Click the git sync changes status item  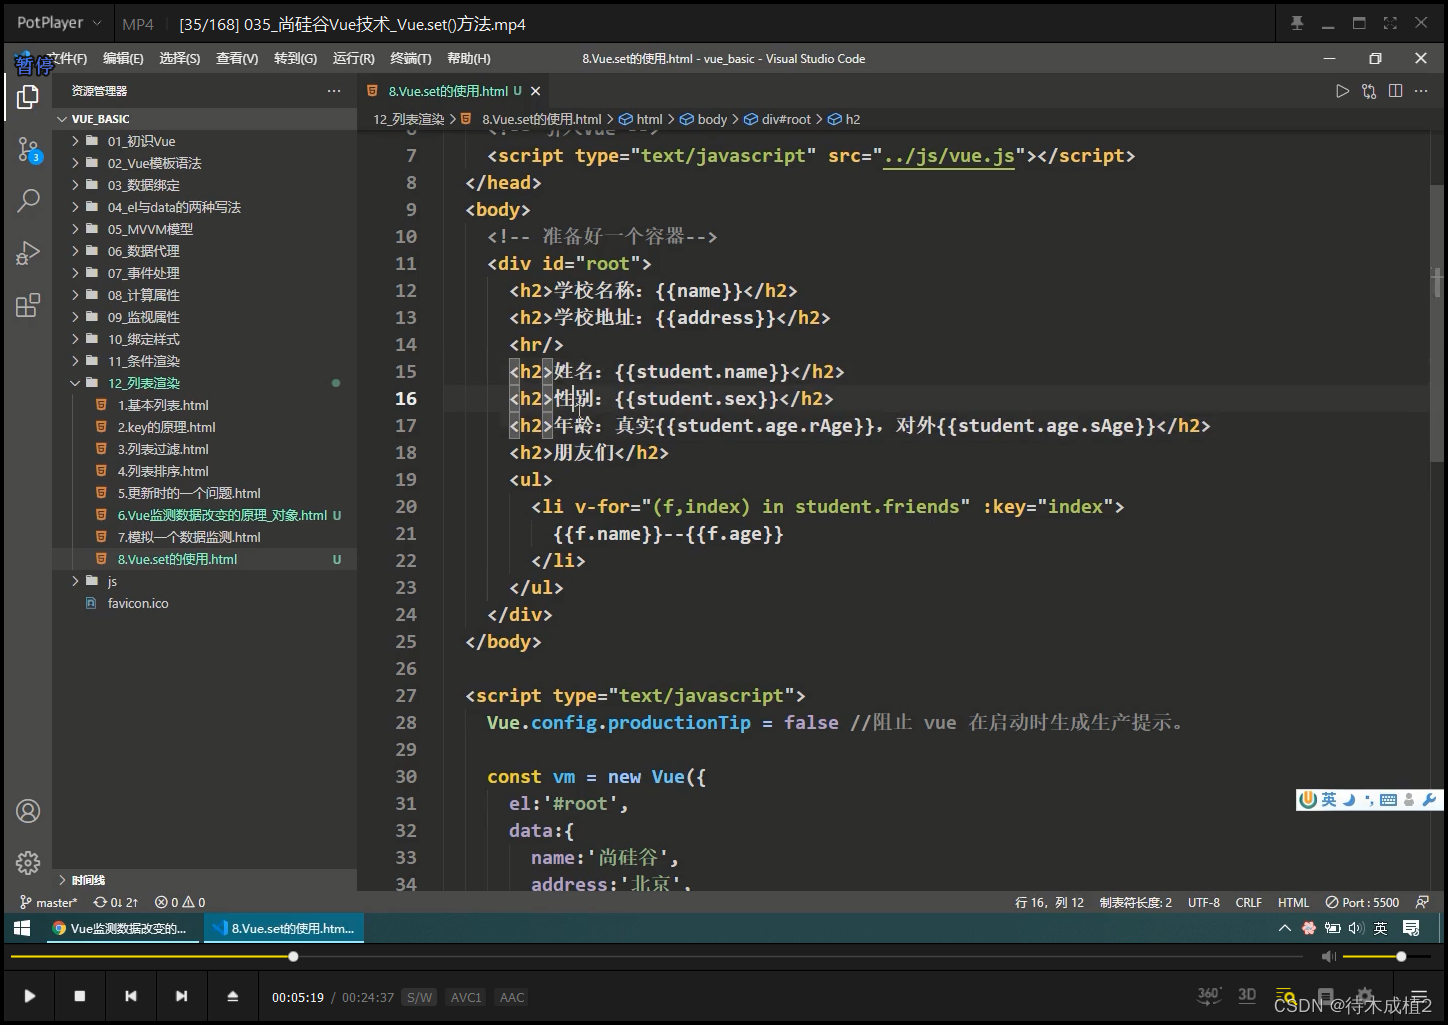tap(116, 902)
